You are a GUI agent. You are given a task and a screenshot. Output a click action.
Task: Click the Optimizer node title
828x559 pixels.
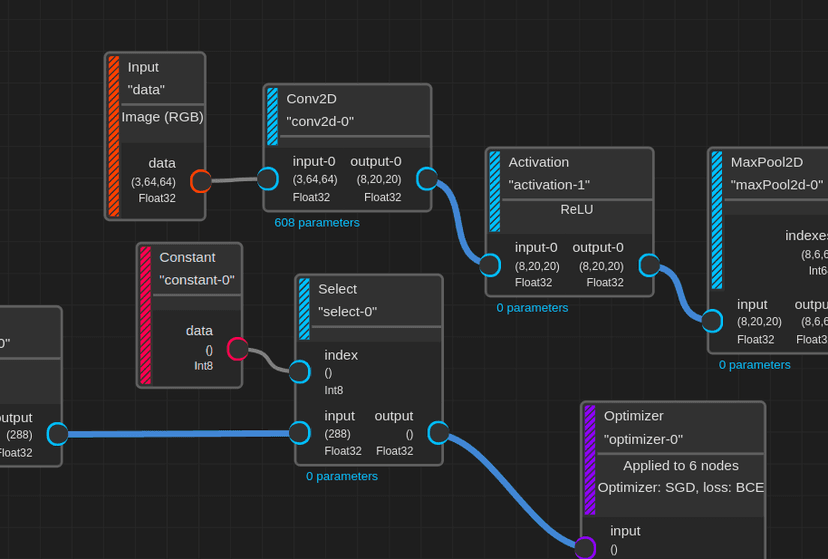tap(634, 416)
